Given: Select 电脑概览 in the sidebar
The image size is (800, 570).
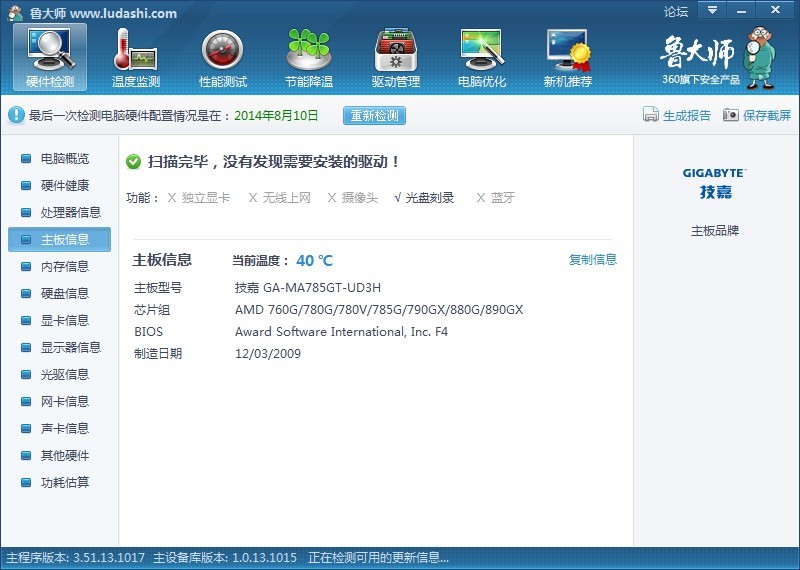Looking at the screenshot, I should click(59, 158).
